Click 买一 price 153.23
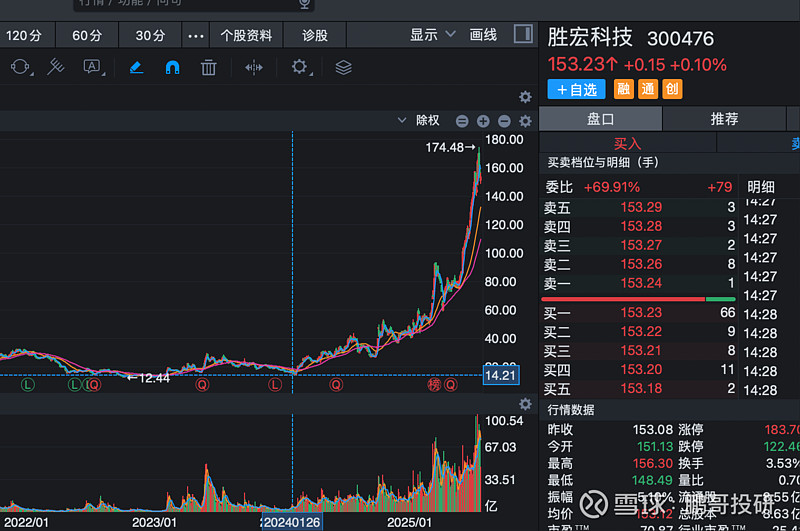800x531 pixels. 641,312
